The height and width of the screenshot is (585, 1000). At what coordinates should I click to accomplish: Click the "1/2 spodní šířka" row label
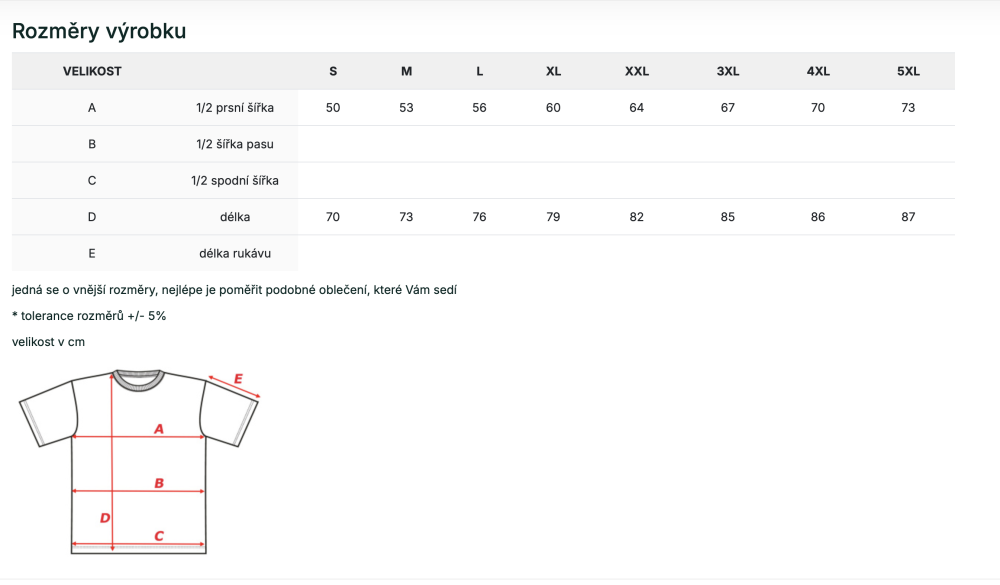pyautogui.click(x=235, y=181)
